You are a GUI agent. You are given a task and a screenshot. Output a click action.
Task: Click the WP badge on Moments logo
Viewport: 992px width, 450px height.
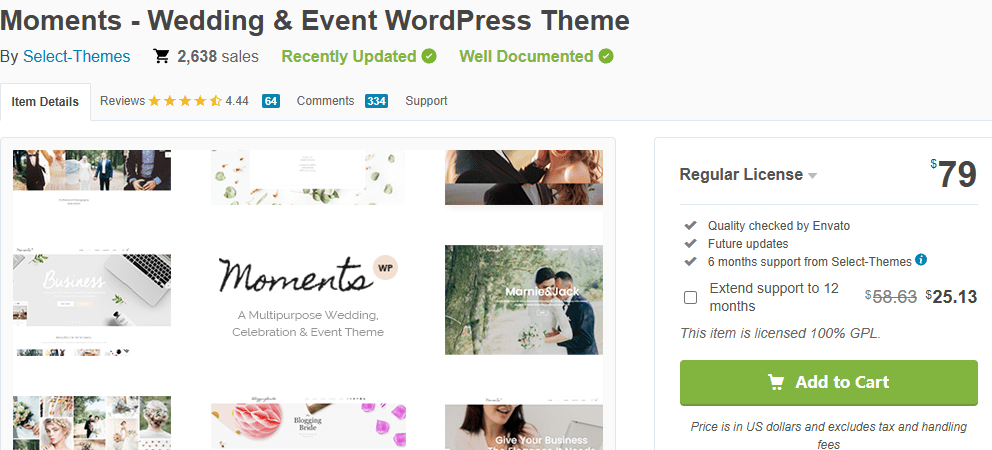click(384, 268)
